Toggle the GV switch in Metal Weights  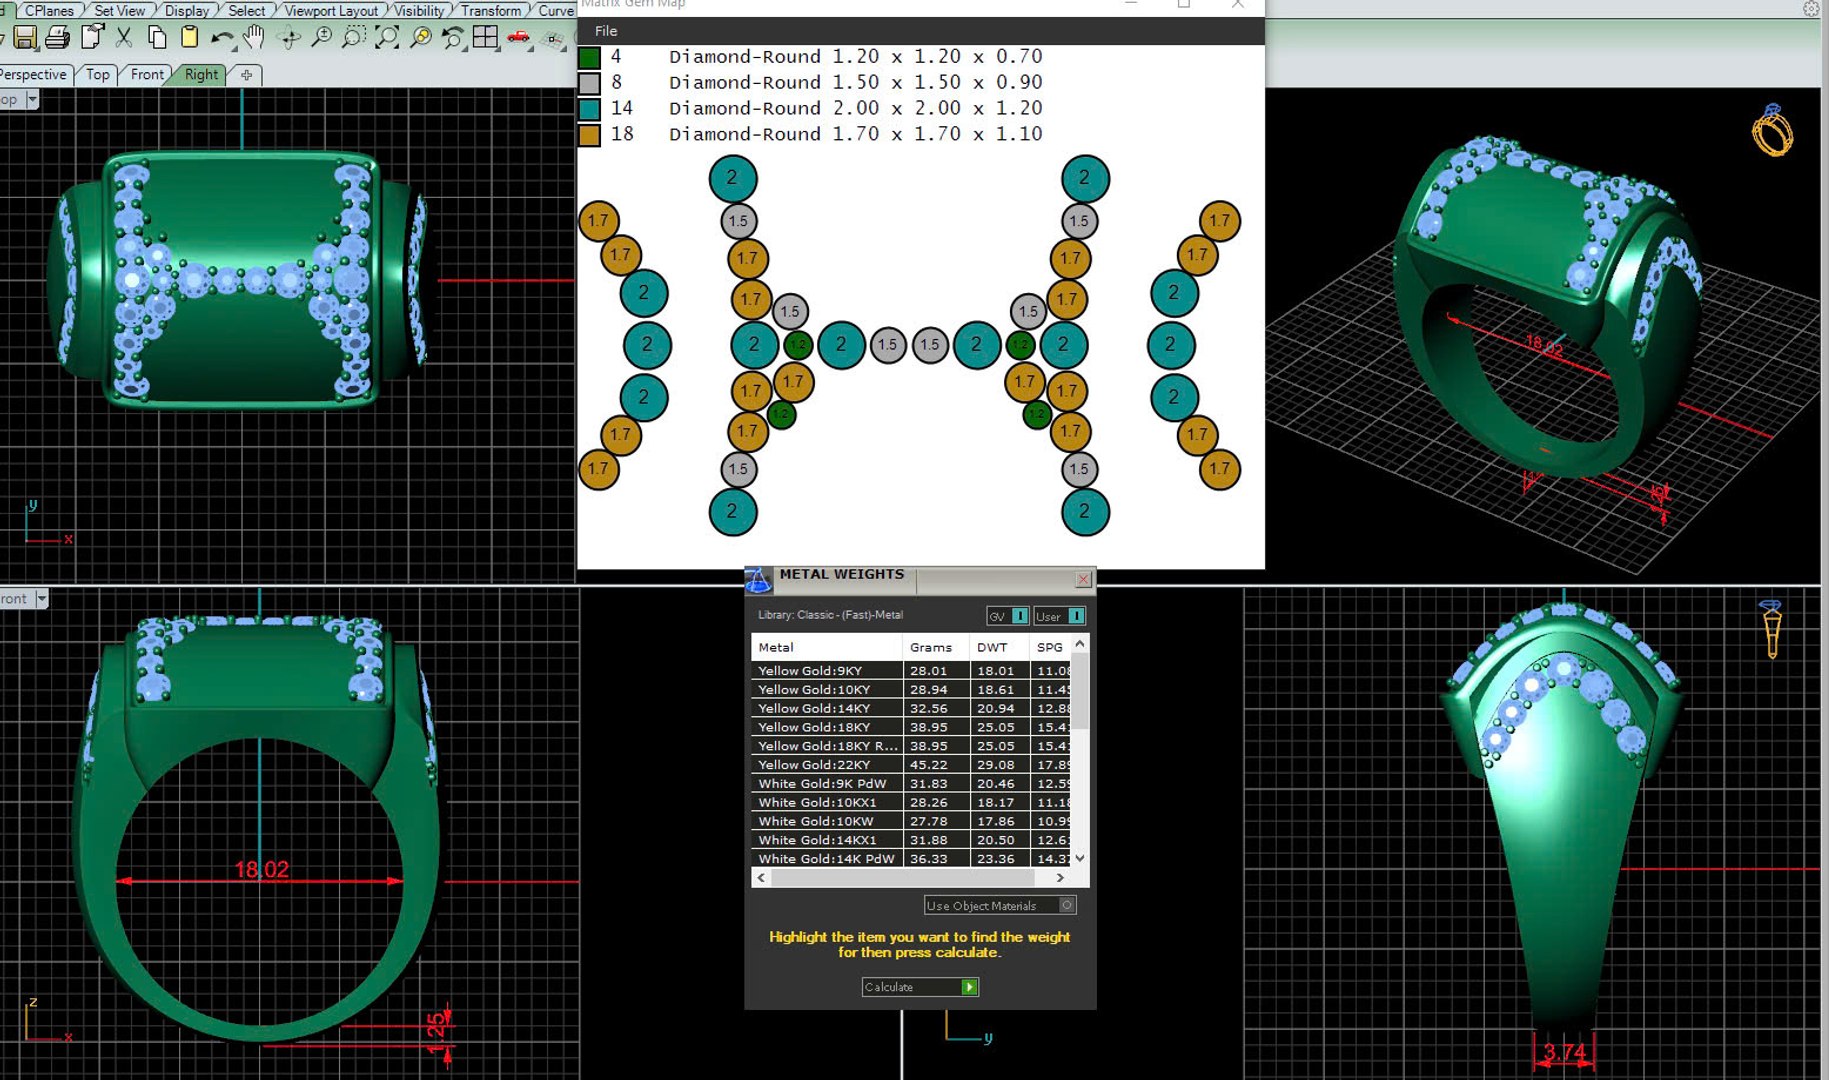pos(1008,616)
